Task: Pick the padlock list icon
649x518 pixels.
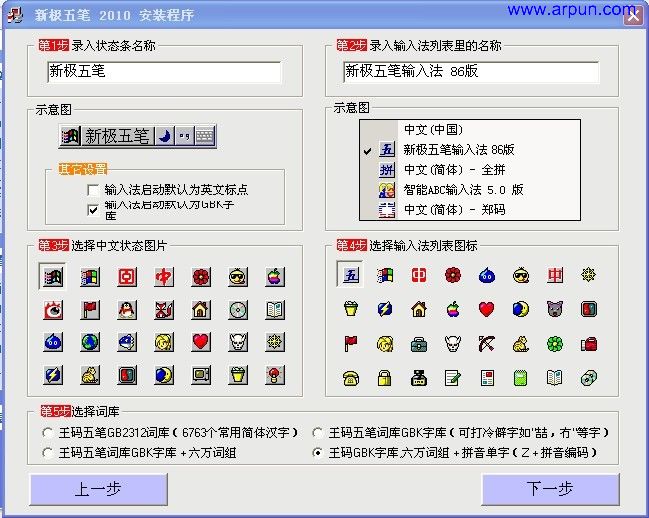Action: click(x=385, y=378)
